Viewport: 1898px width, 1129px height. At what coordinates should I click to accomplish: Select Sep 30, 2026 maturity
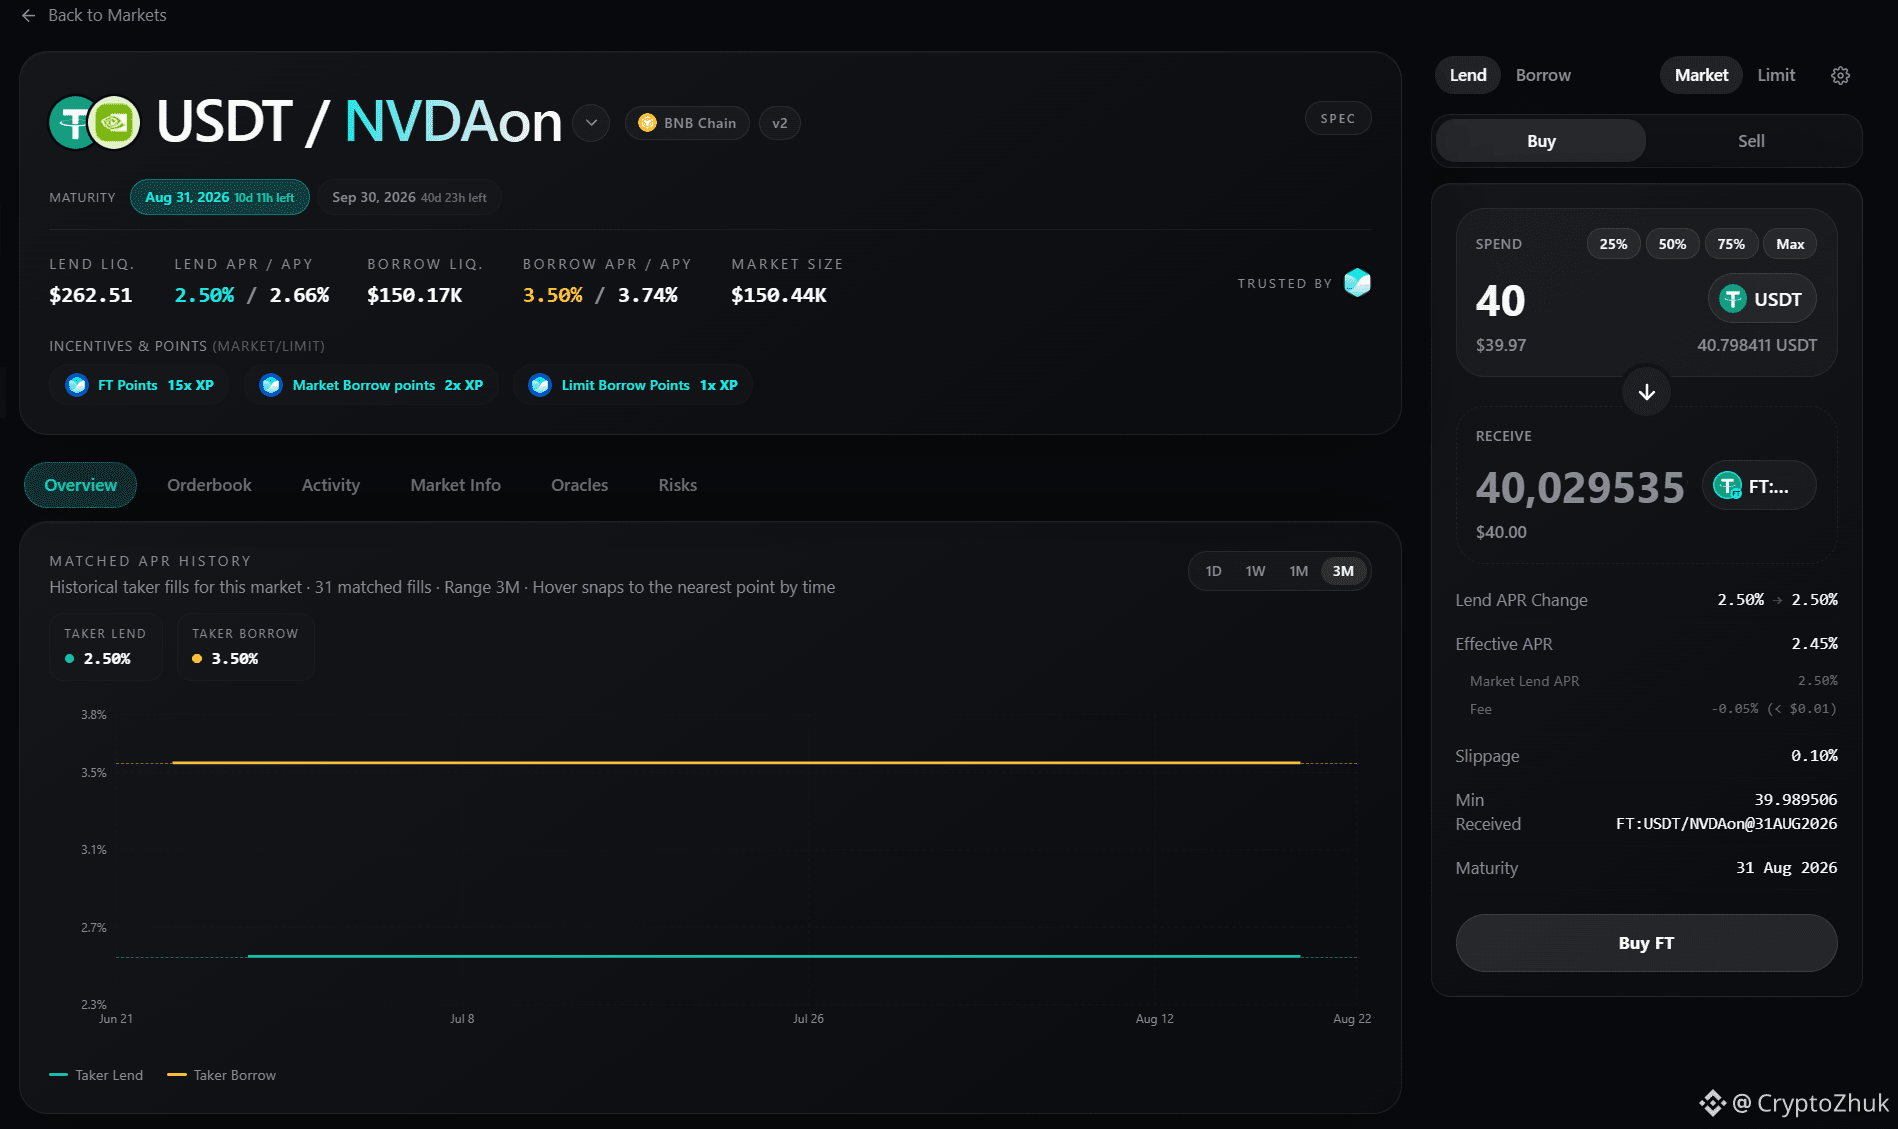tap(410, 197)
